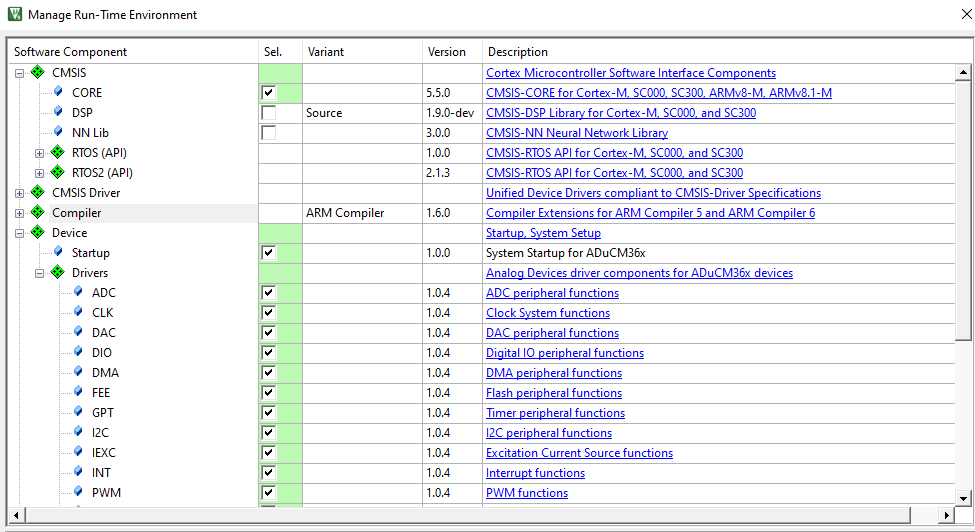Click the I2C blue gem icon

click(x=78, y=431)
